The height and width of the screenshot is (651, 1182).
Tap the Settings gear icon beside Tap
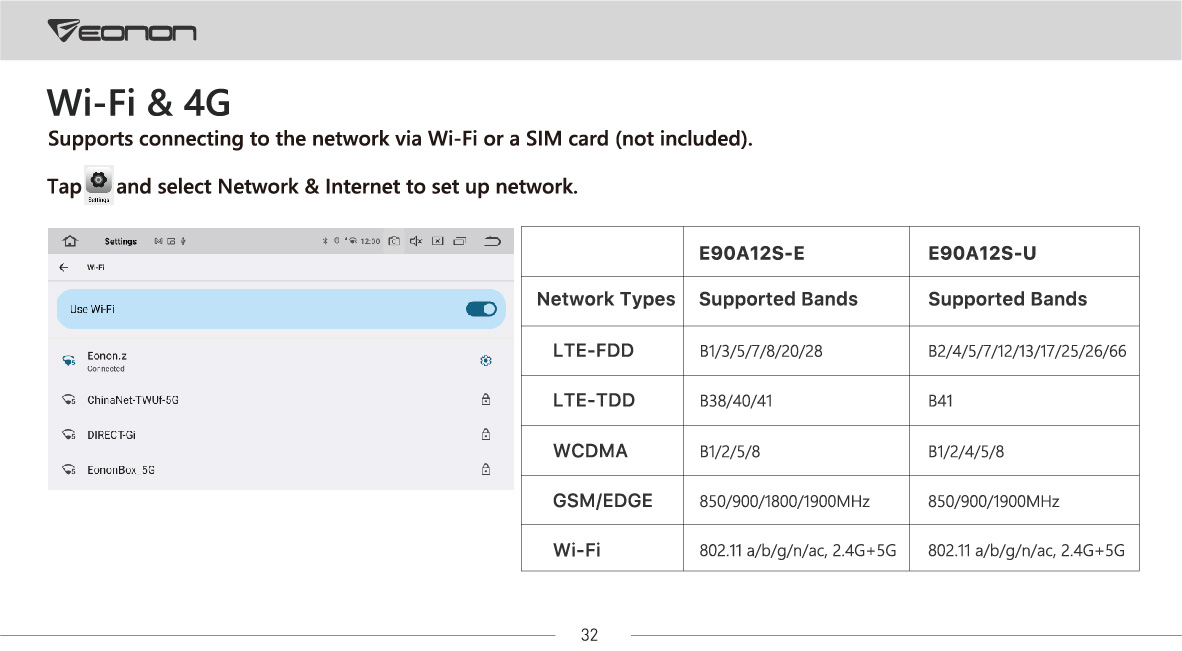(99, 185)
